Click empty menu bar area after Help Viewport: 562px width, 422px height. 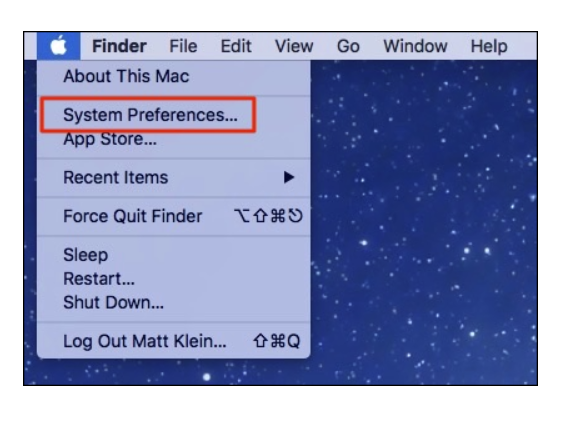click(523, 46)
